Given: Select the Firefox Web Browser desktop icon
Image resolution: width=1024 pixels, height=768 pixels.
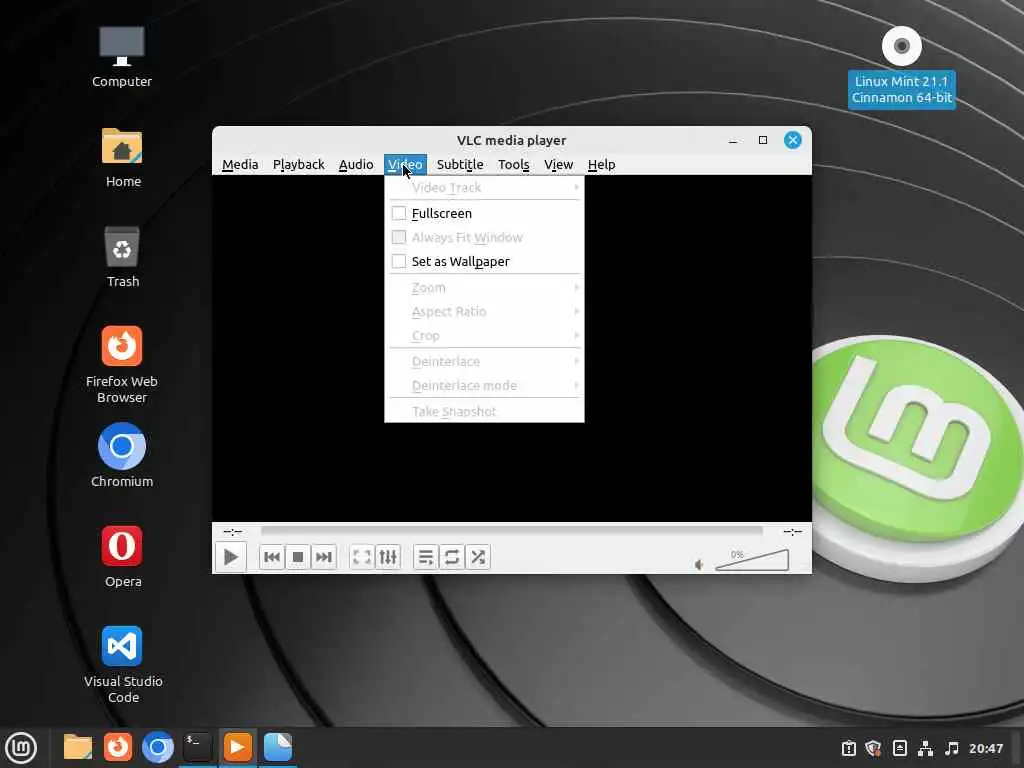Looking at the screenshot, I should (122, 364).
